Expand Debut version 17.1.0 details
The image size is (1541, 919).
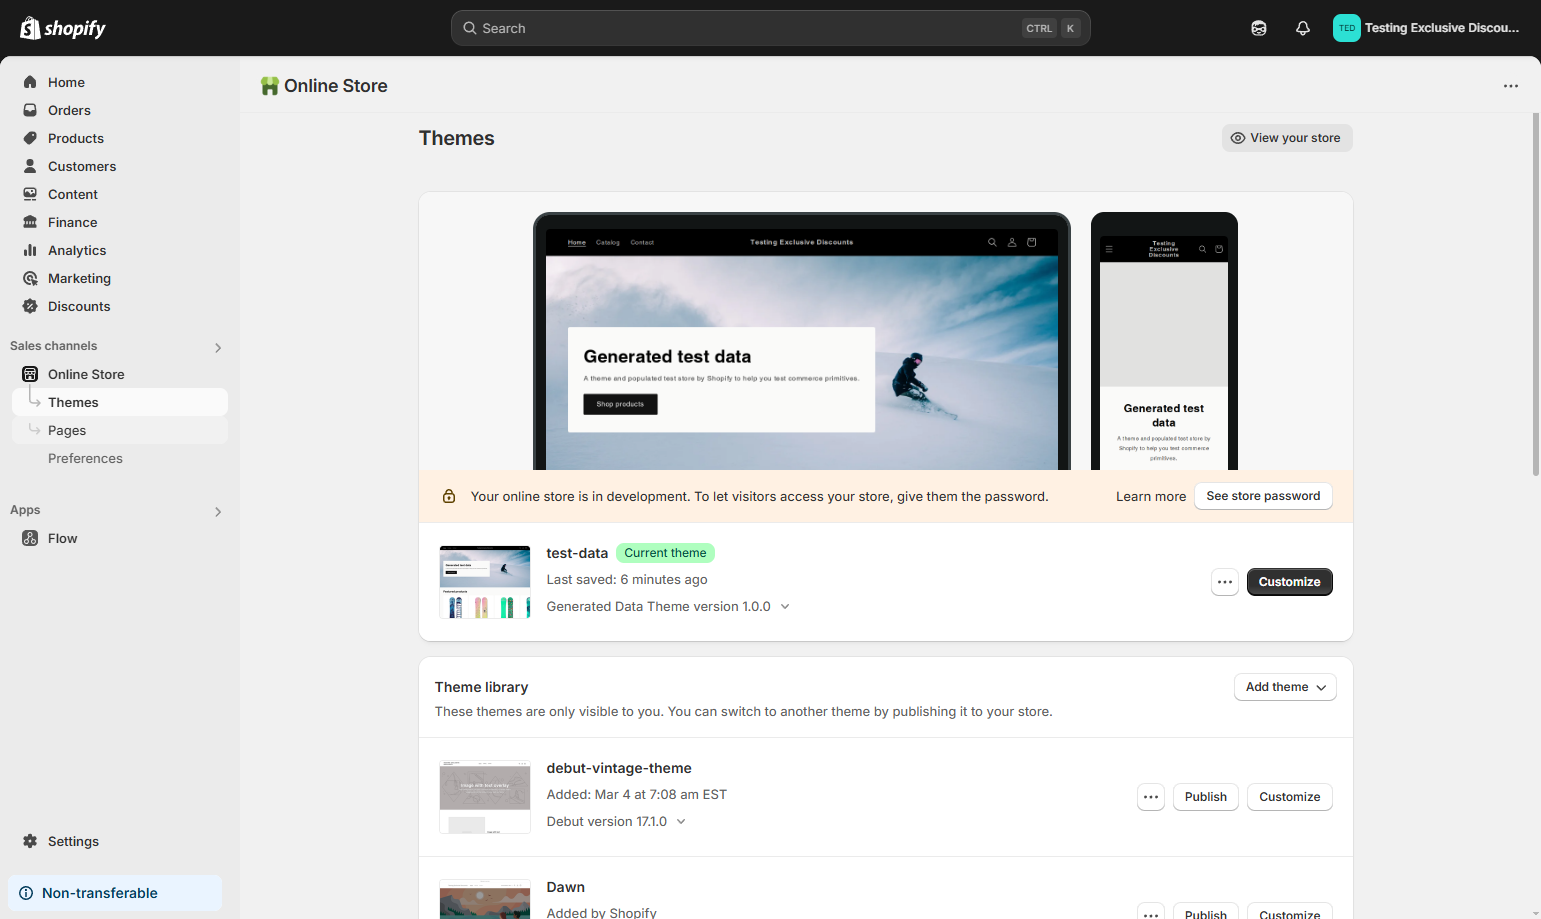pos(681,821)
